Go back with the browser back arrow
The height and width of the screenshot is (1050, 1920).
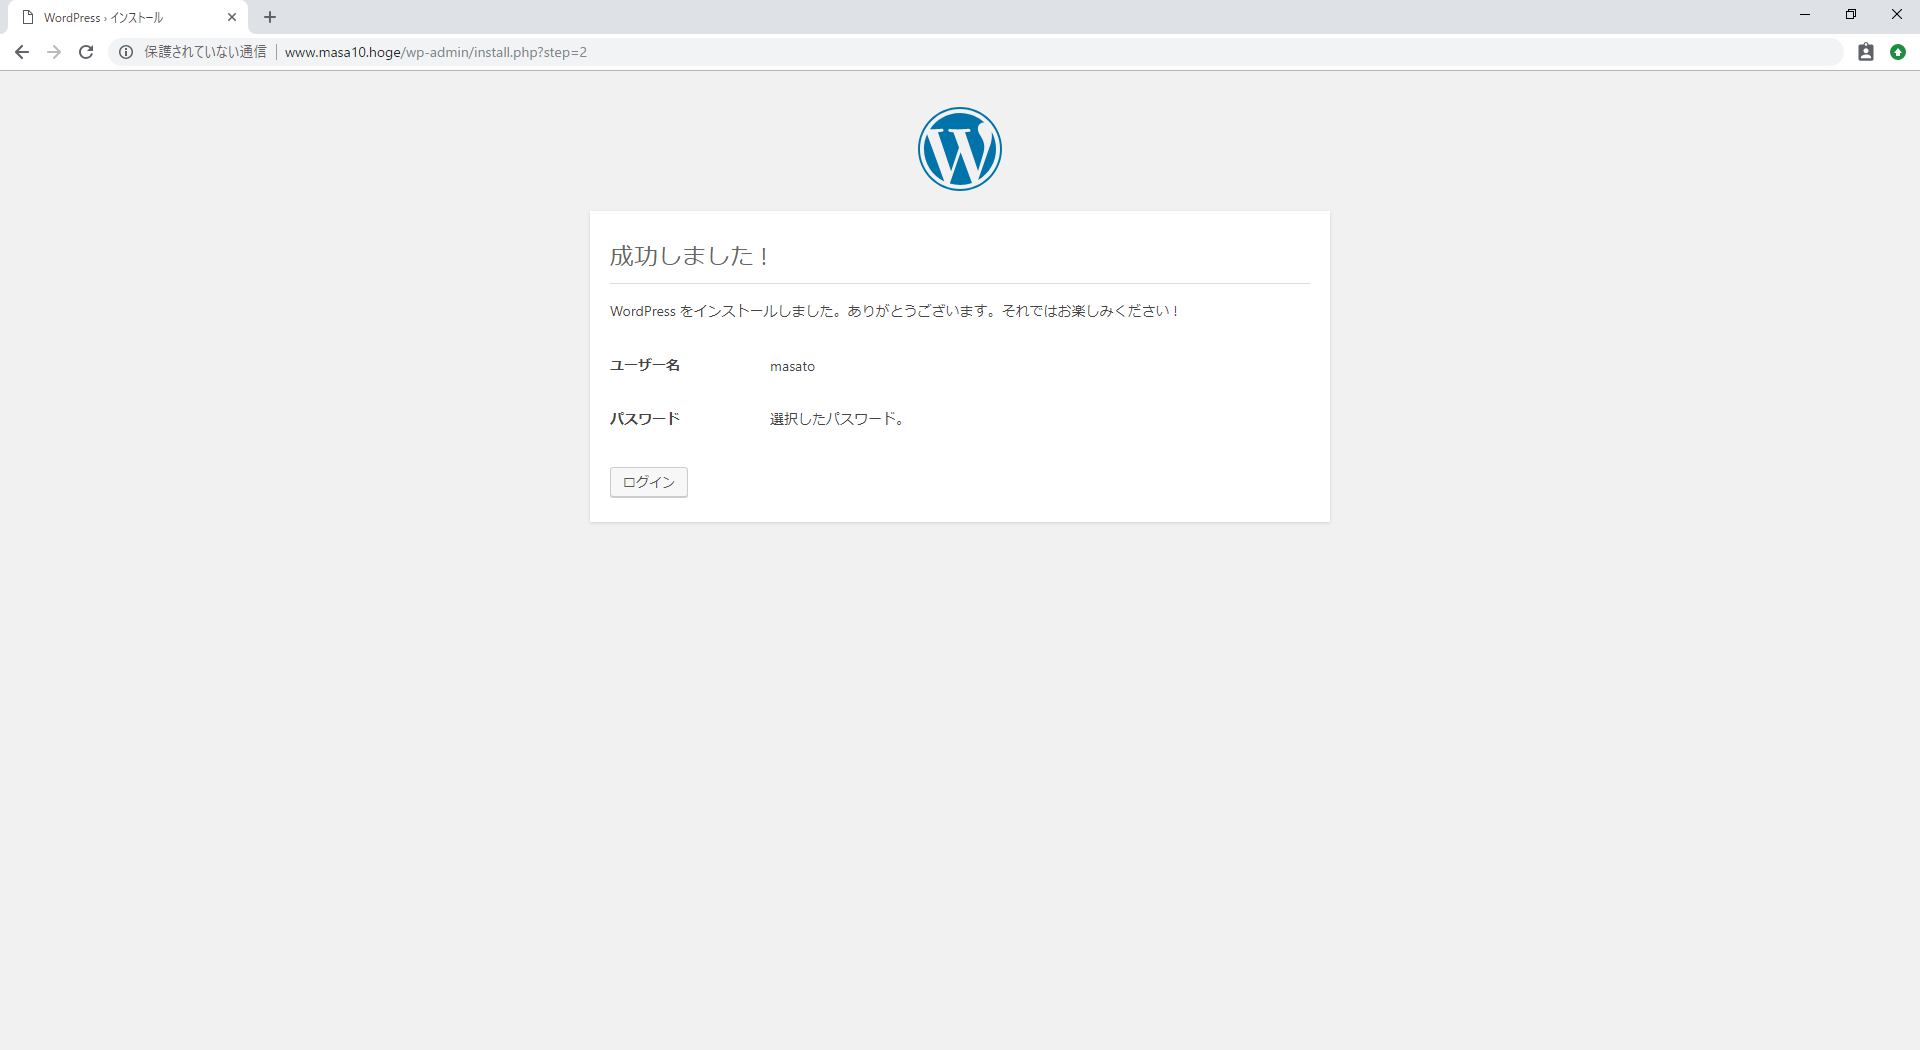[22, 52]
